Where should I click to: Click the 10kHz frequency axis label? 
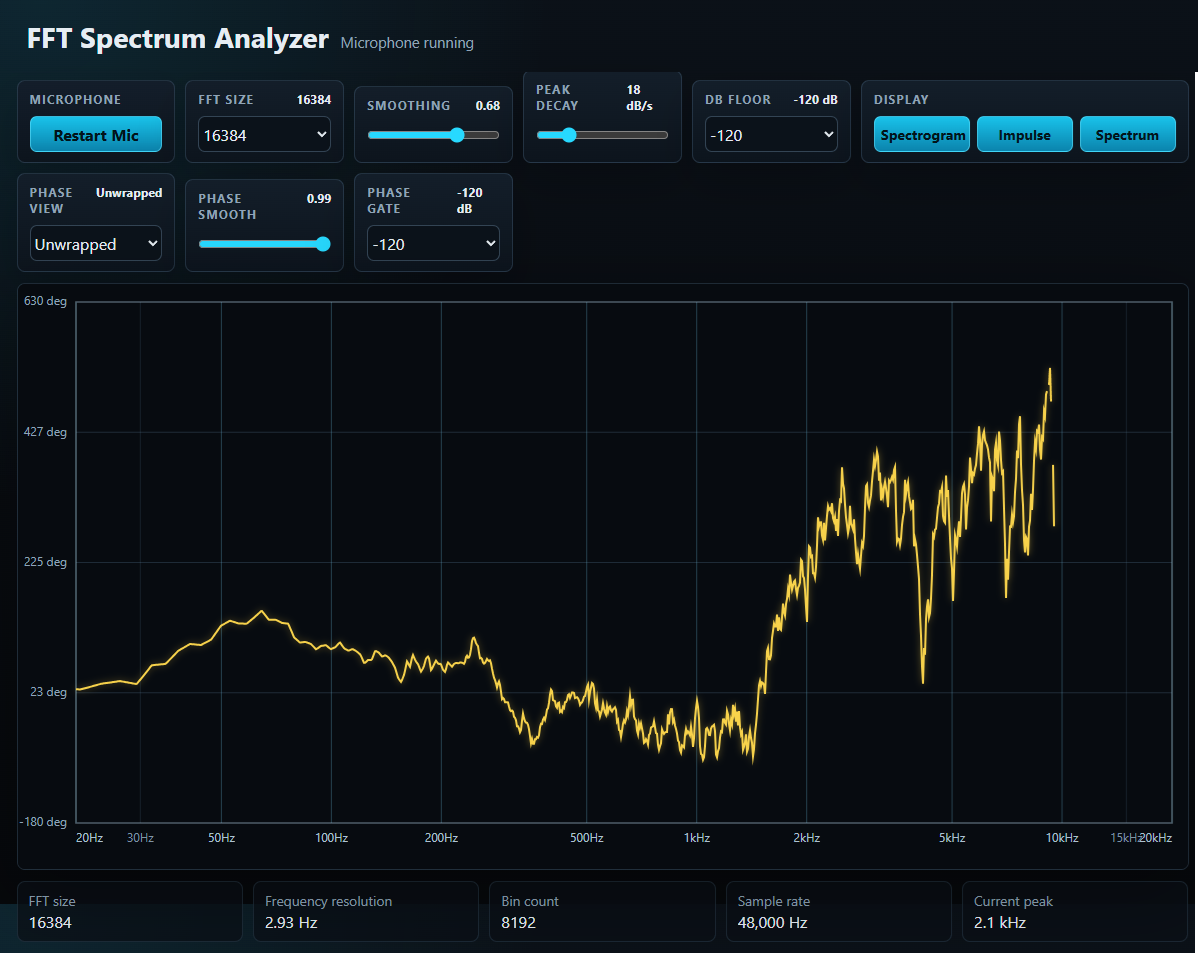click(1062, 838)
